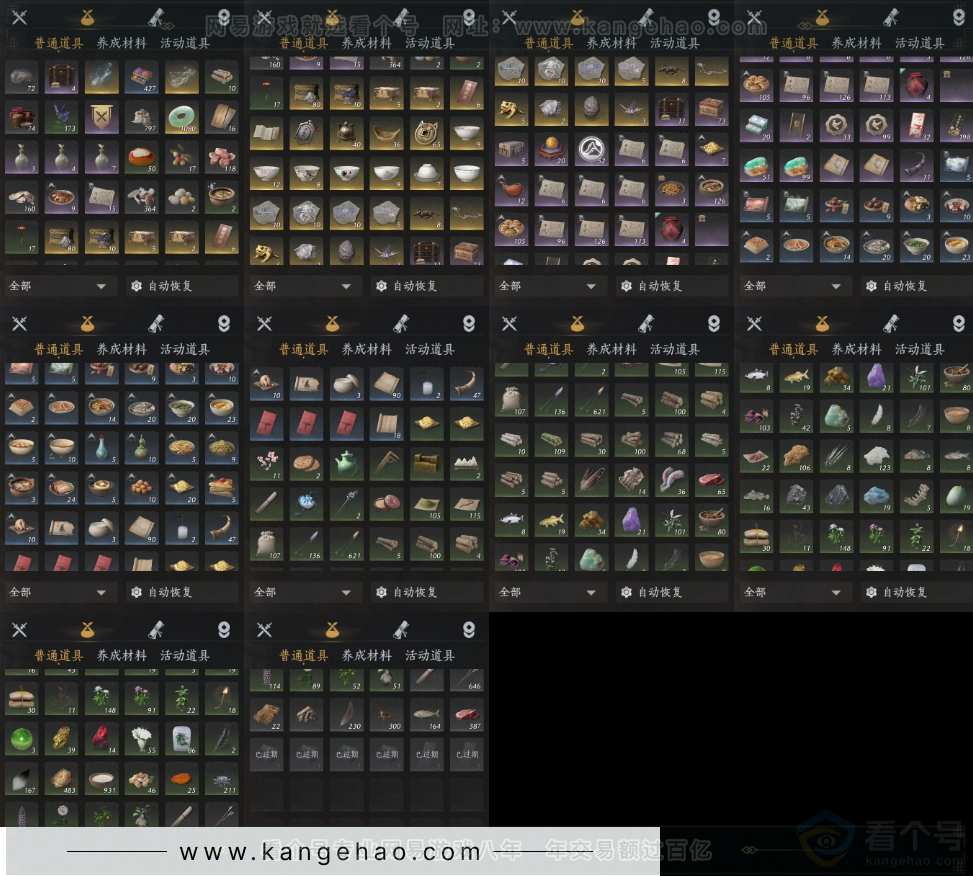Click the crossed-swords banner inventory item
This screenshot has width=973, height=876.
tap(101, 118)
